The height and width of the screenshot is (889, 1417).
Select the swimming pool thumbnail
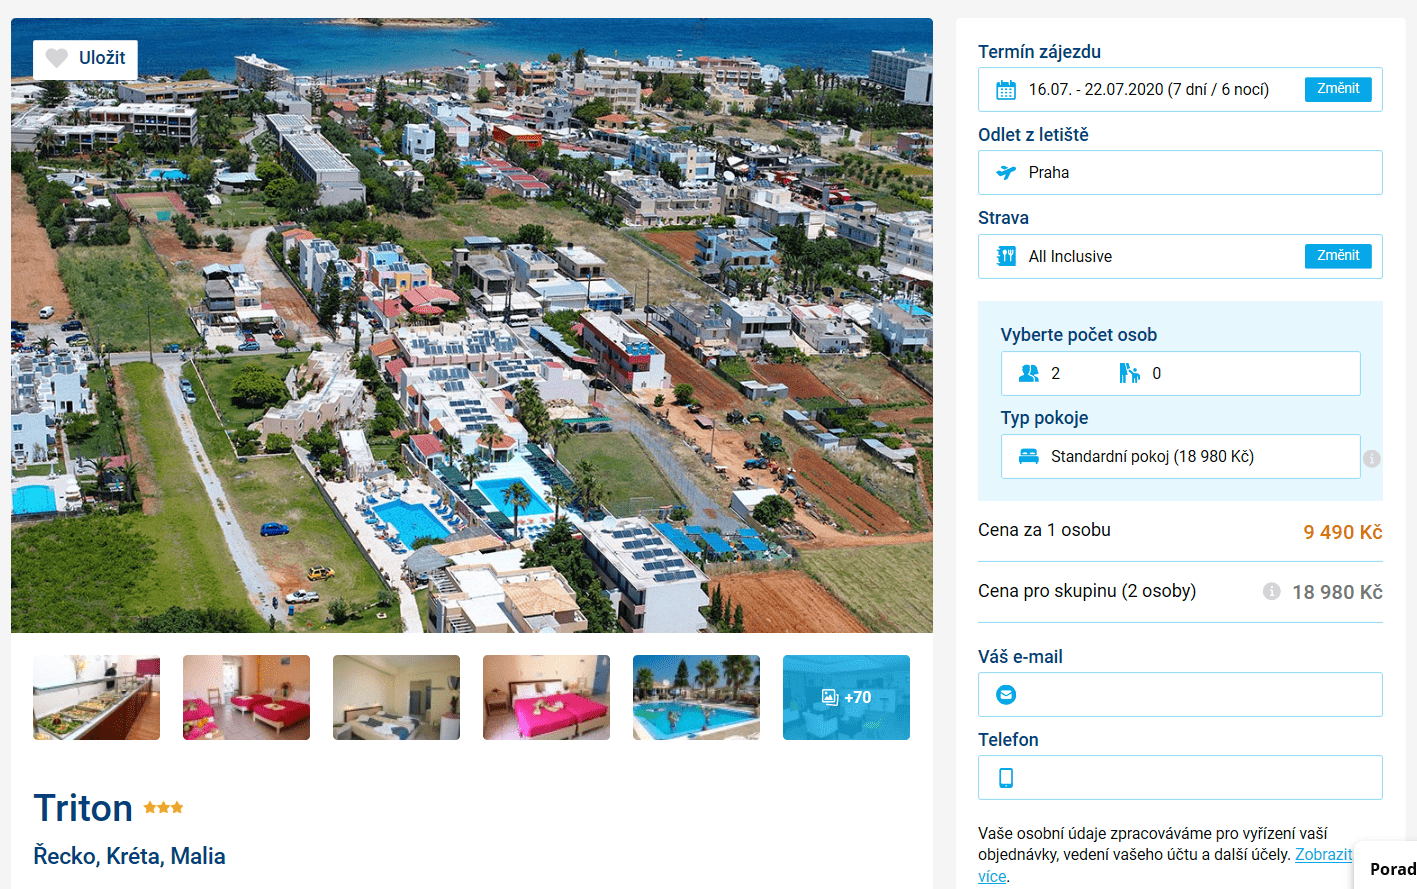point(696,697)
